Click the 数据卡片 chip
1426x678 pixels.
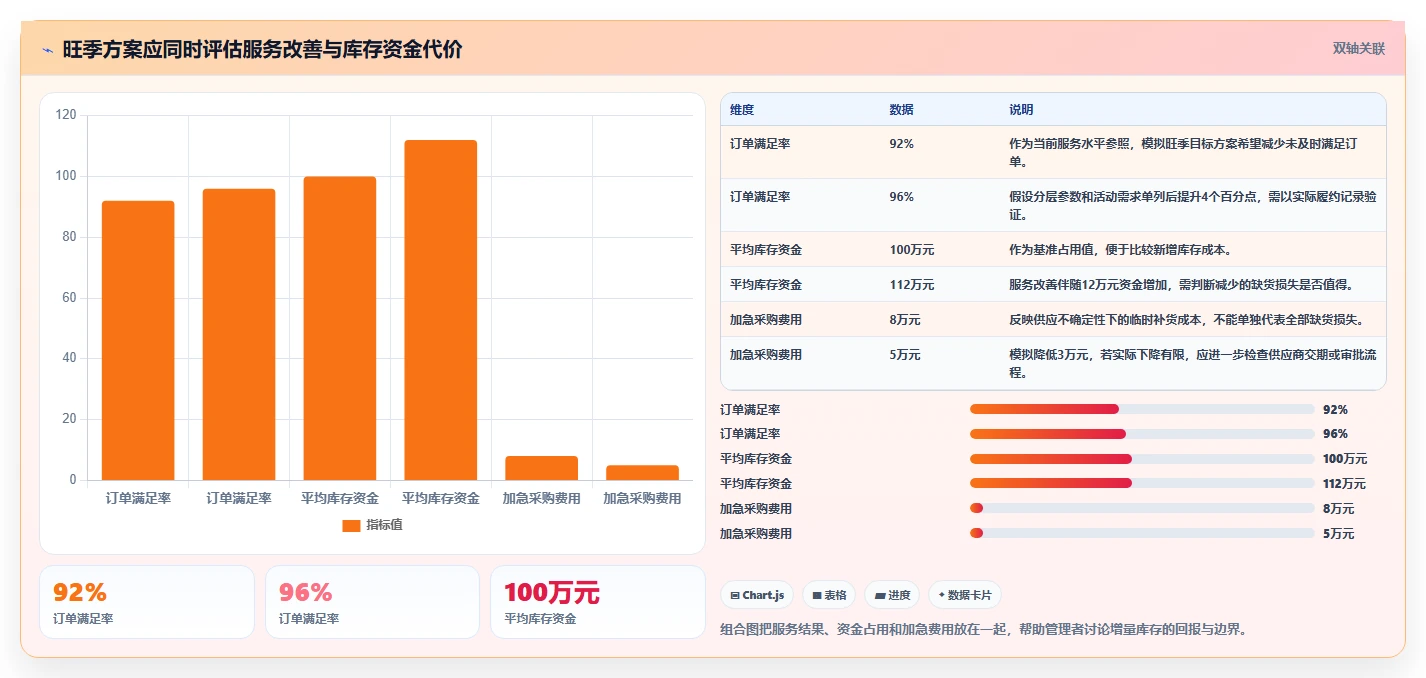(964, 595)
